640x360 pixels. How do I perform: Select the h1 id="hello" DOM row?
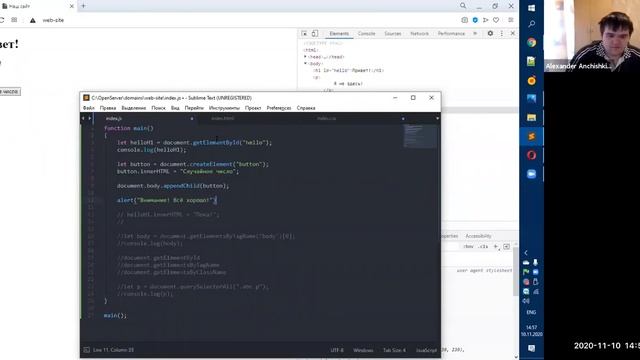point(348,71)
